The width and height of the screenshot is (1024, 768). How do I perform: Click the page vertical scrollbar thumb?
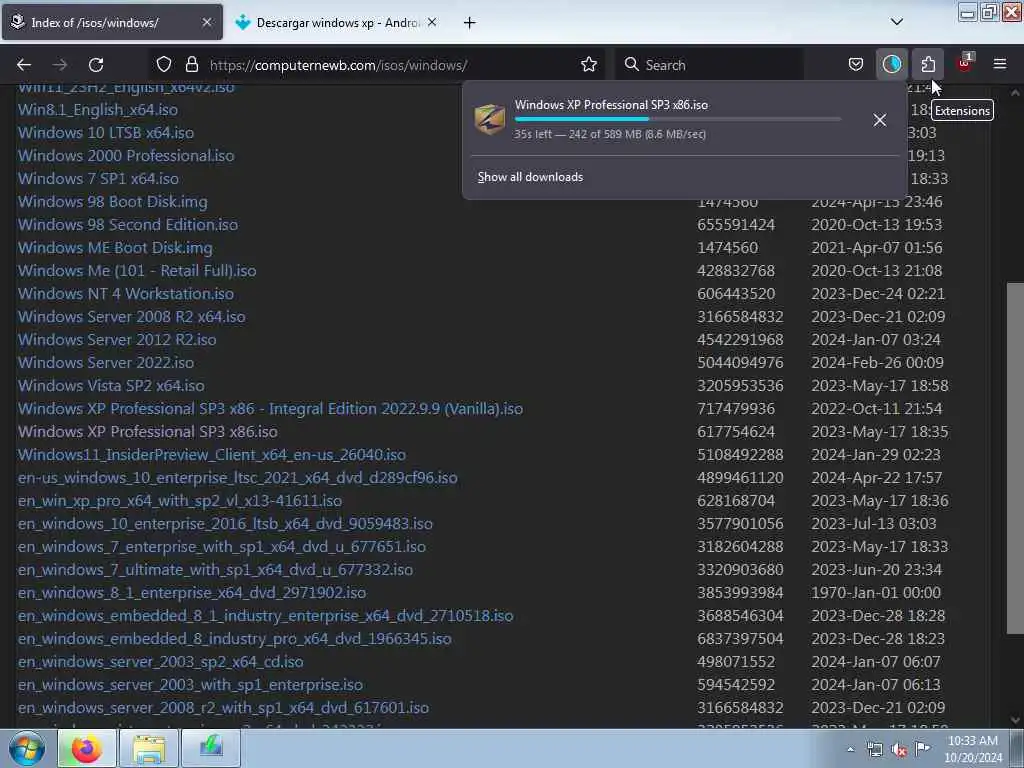point(1015,458)
